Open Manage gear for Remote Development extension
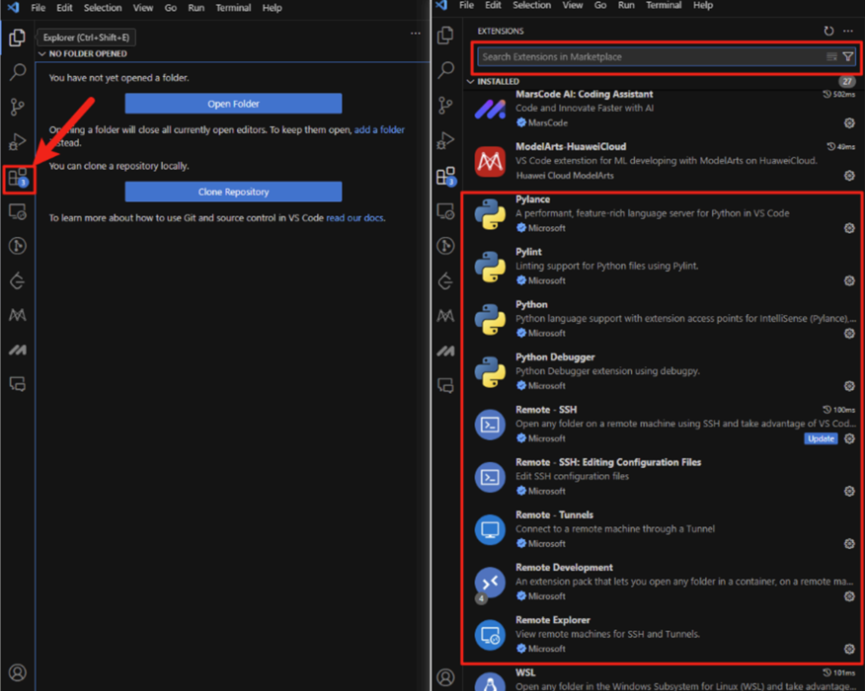 pos(850,596)
